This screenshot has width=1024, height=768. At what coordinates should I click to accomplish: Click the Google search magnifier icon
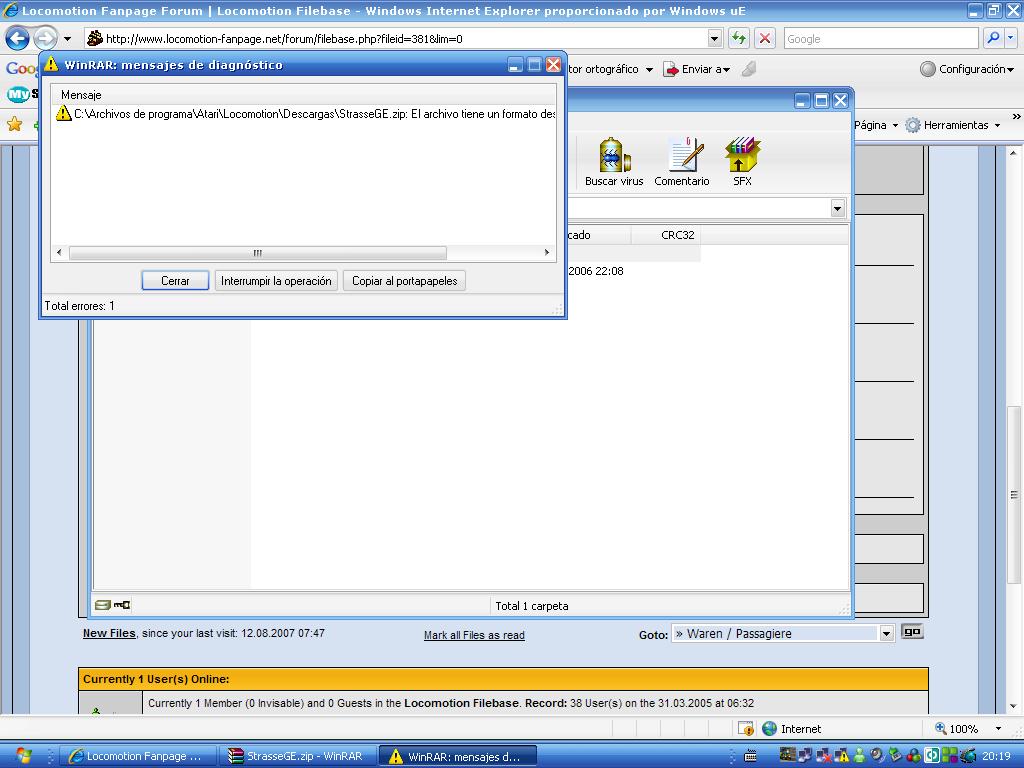993,39
